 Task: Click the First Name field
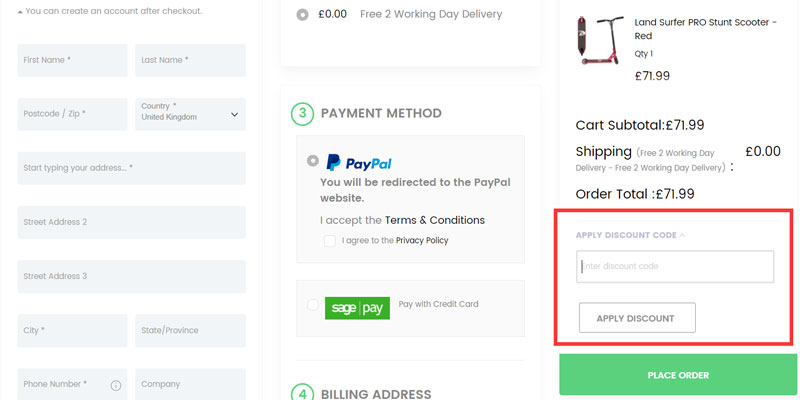pyautogui.click(x=72, y=60)
